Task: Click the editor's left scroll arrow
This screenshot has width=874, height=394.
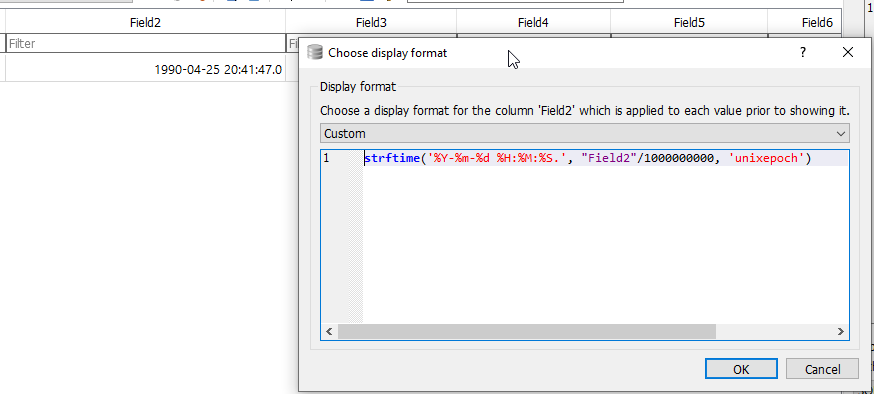Action: (x=329, y=332)
